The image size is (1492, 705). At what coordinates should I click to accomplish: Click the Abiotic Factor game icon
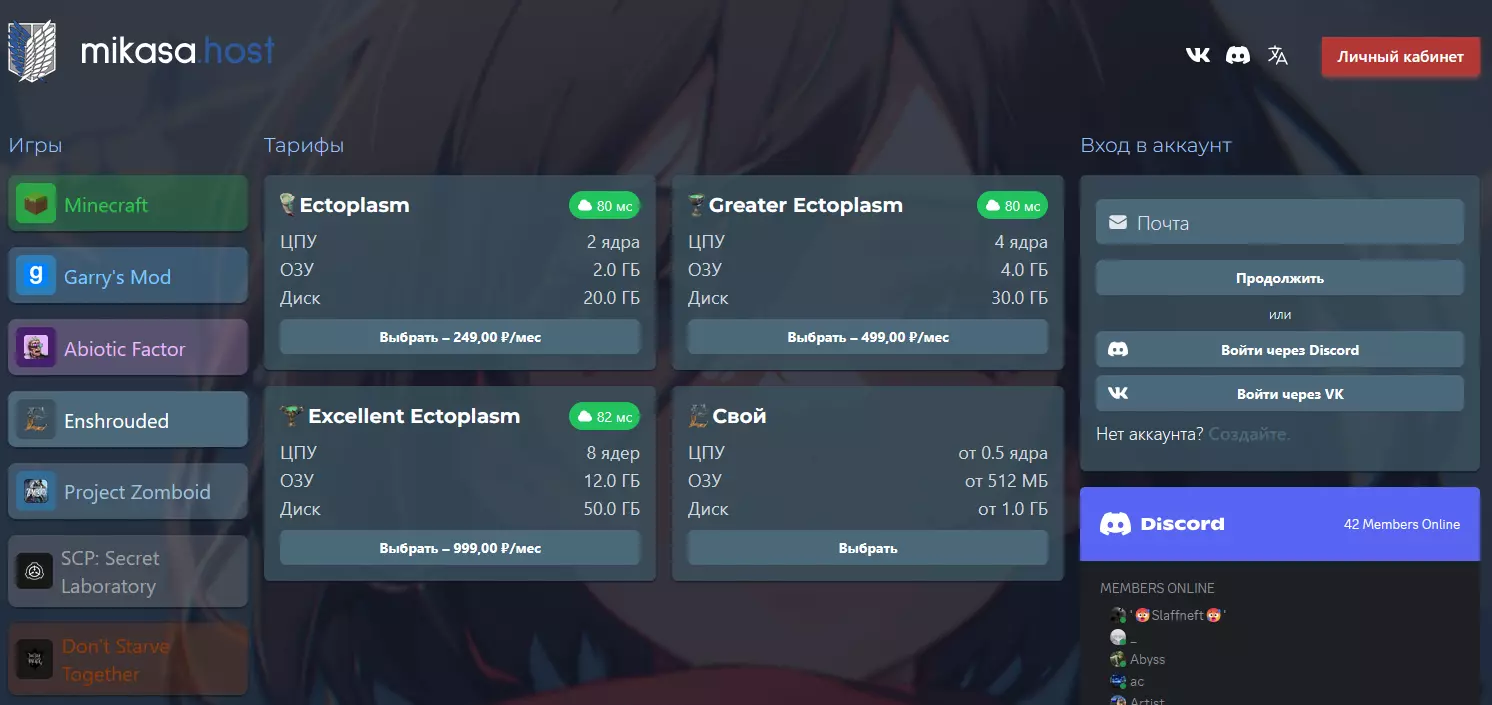tap(36, 348)
